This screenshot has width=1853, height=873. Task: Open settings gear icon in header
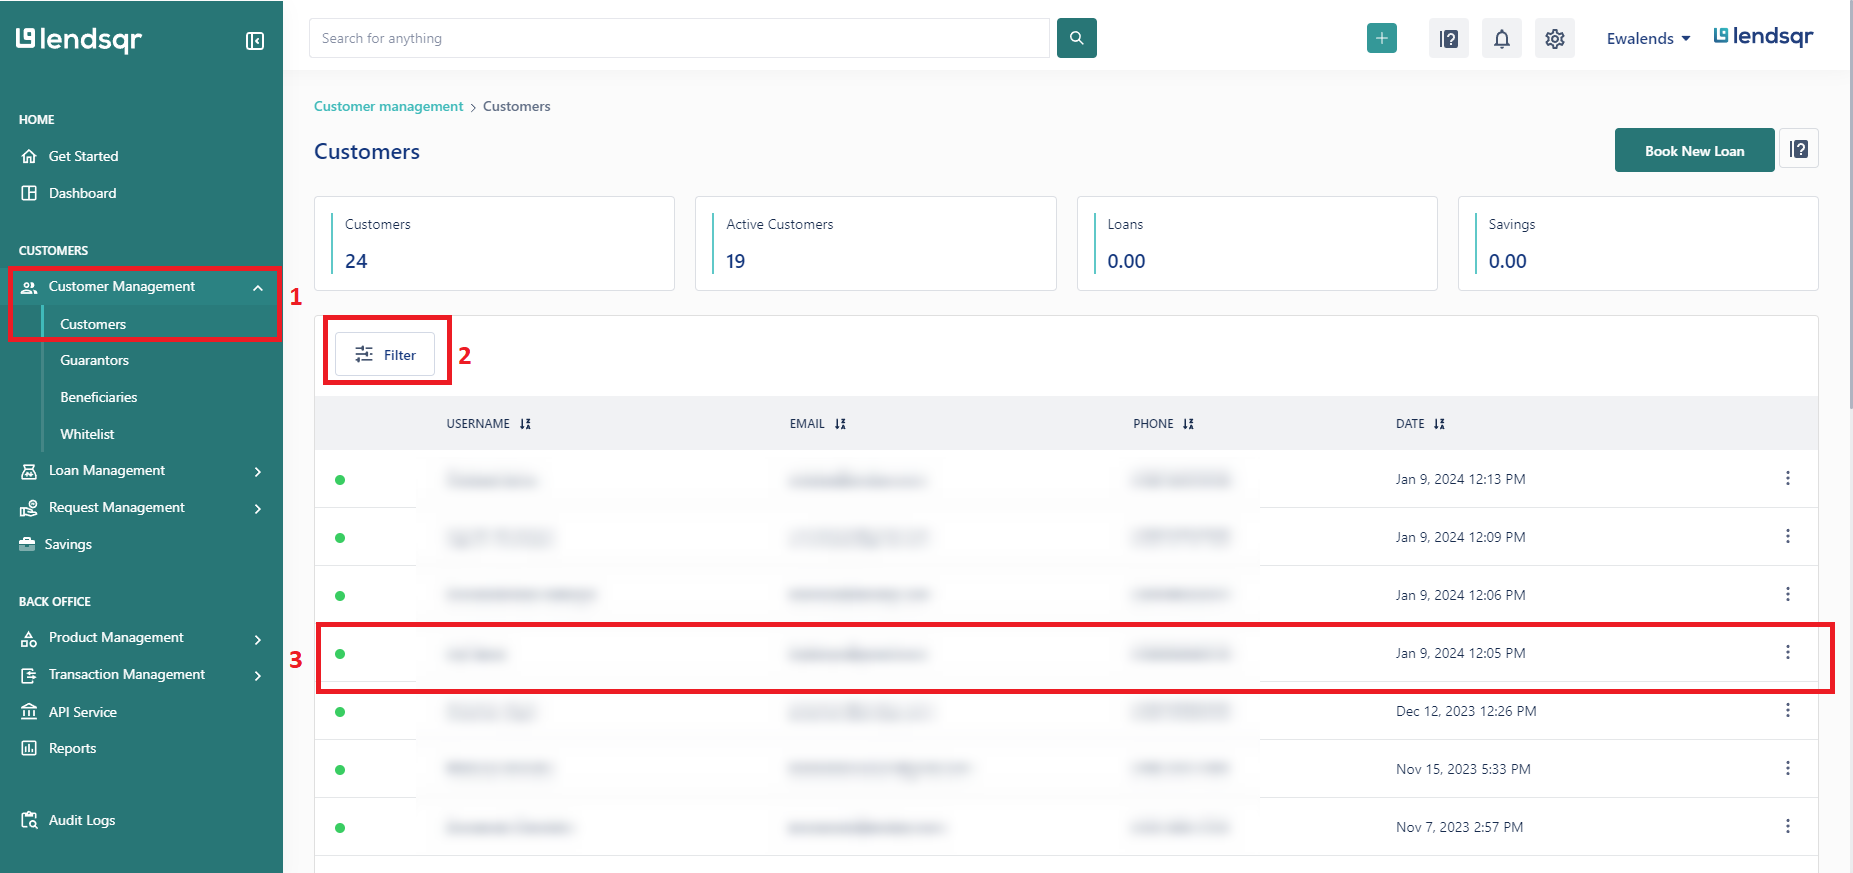tap(1555, 38)
